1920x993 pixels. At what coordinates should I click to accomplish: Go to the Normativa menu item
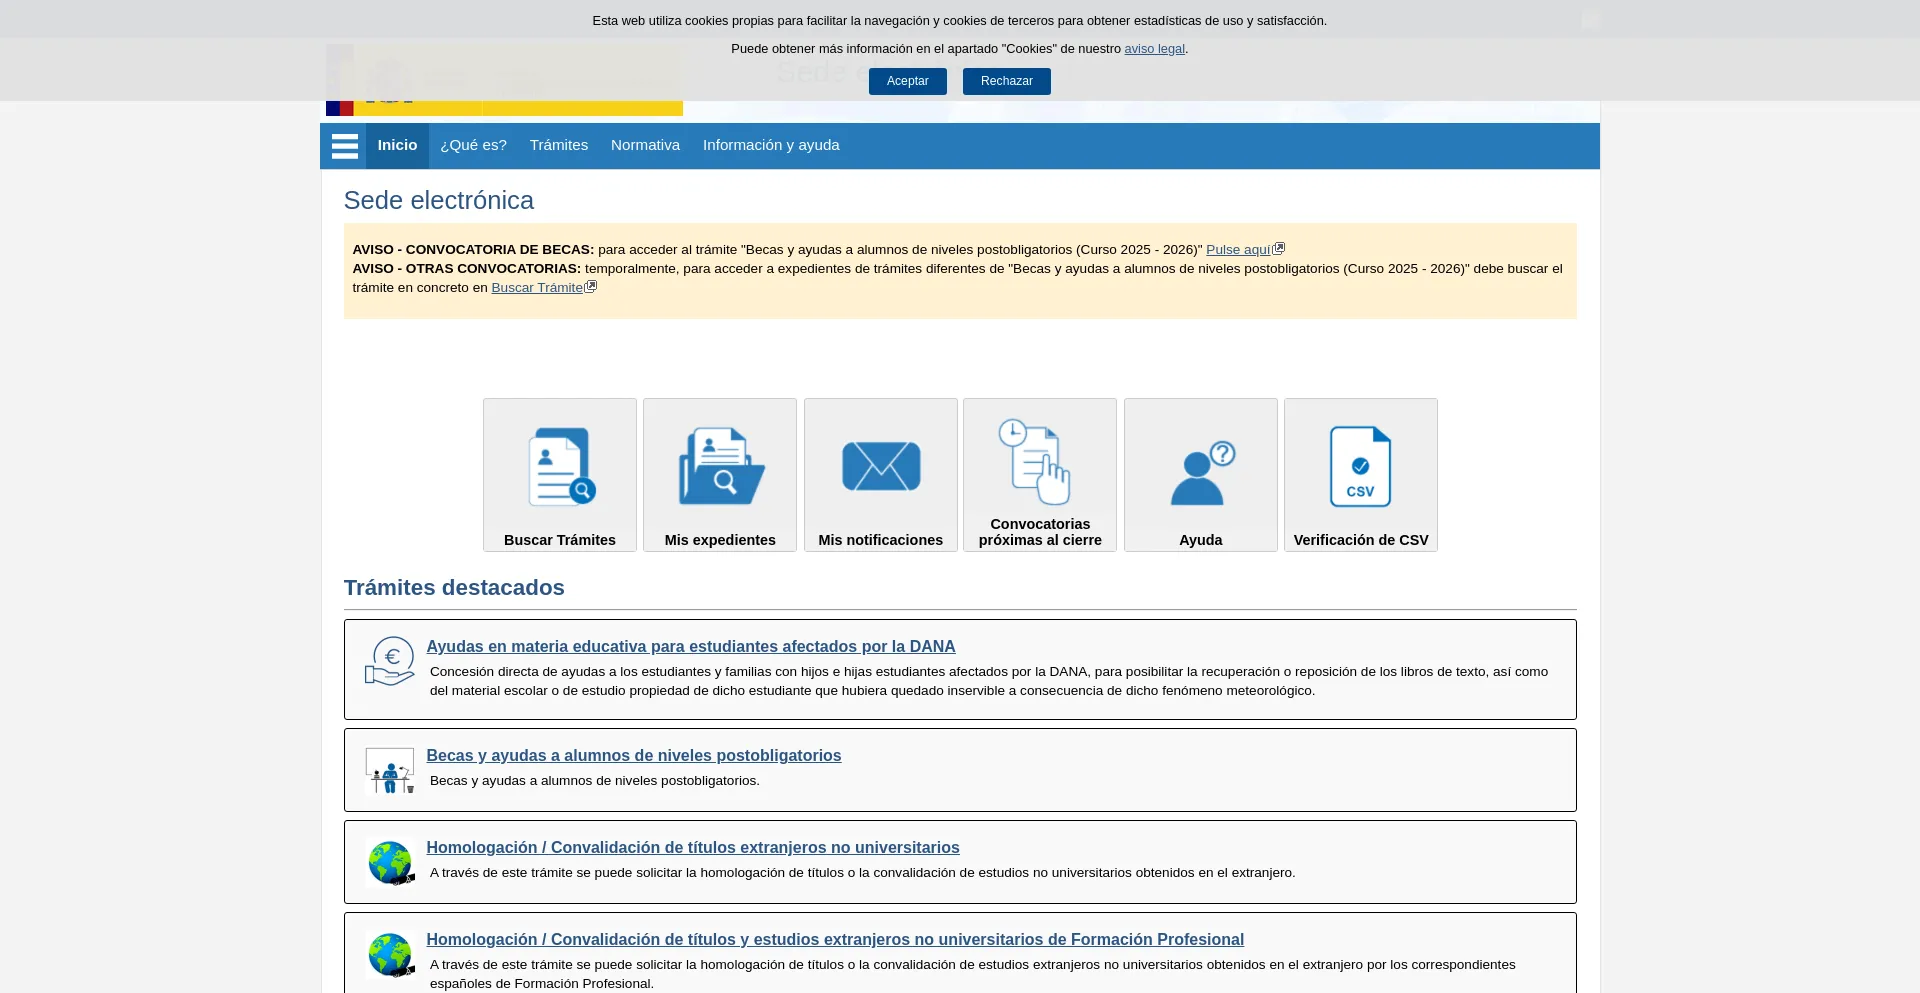point(645,145)
